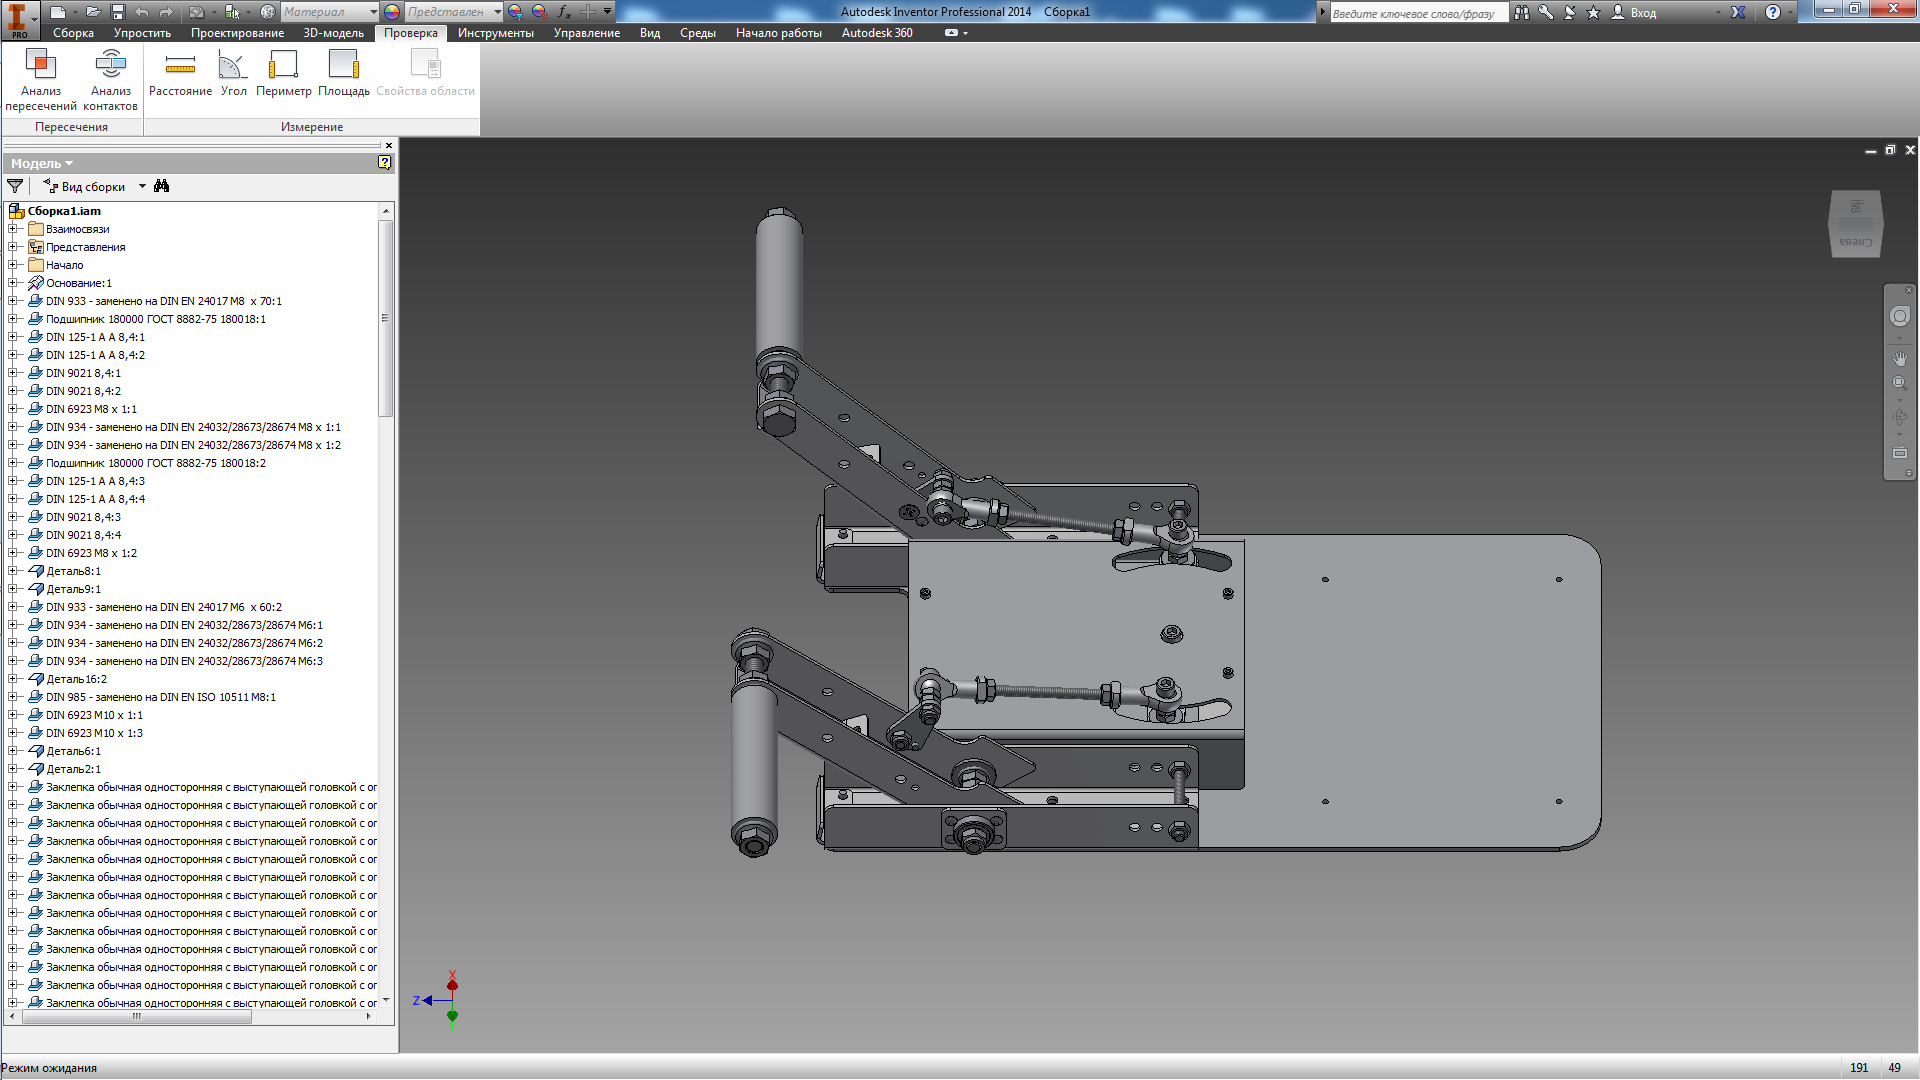
Task: Activate the Distance measure tool
Action: pyautogui.click(x=180, y=73)
